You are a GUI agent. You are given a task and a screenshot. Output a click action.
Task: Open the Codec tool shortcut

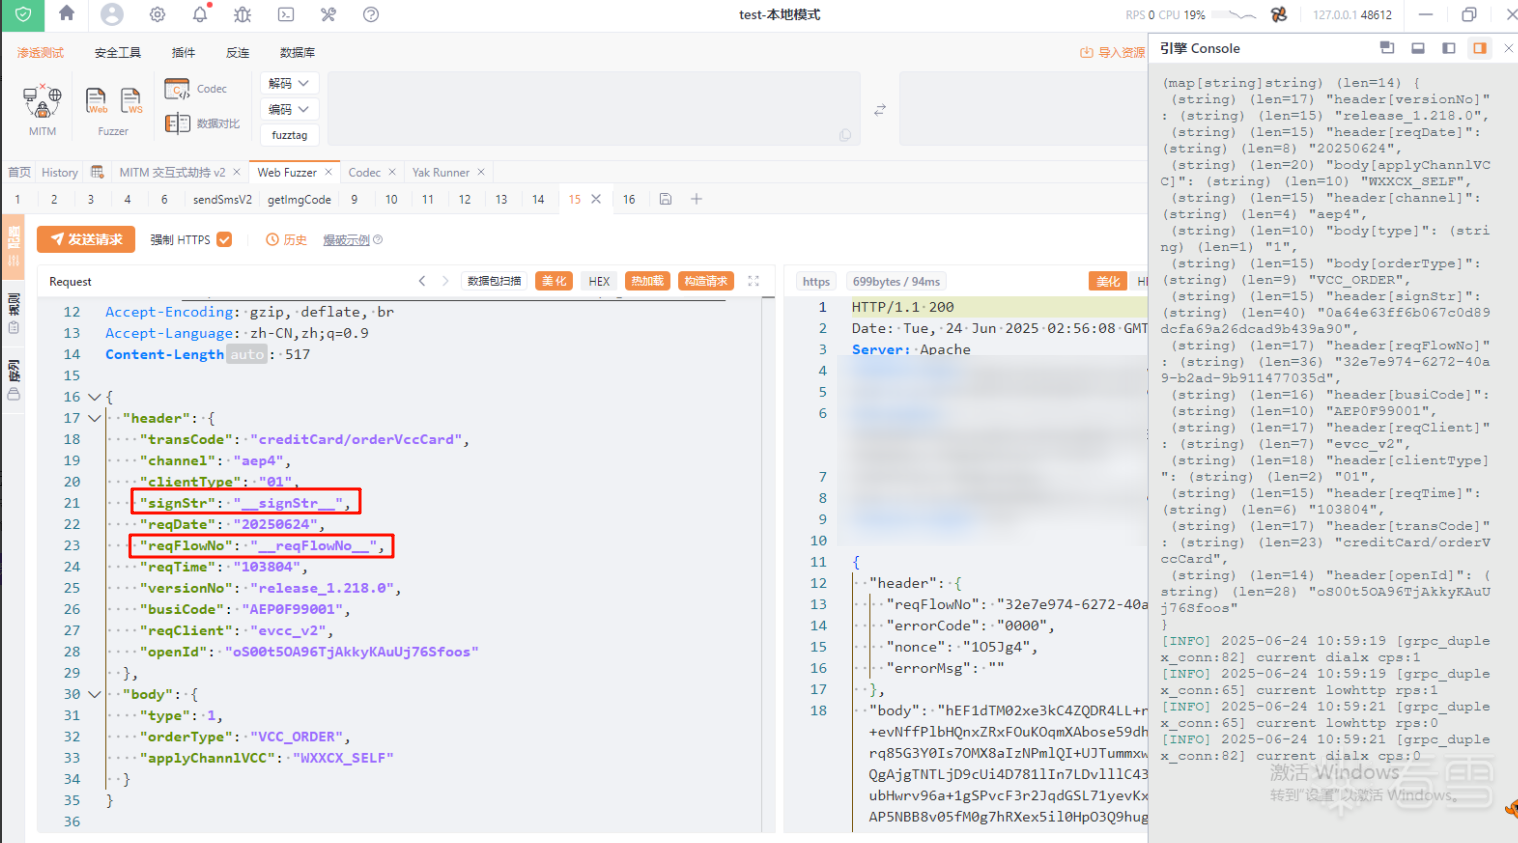point(196,89)
